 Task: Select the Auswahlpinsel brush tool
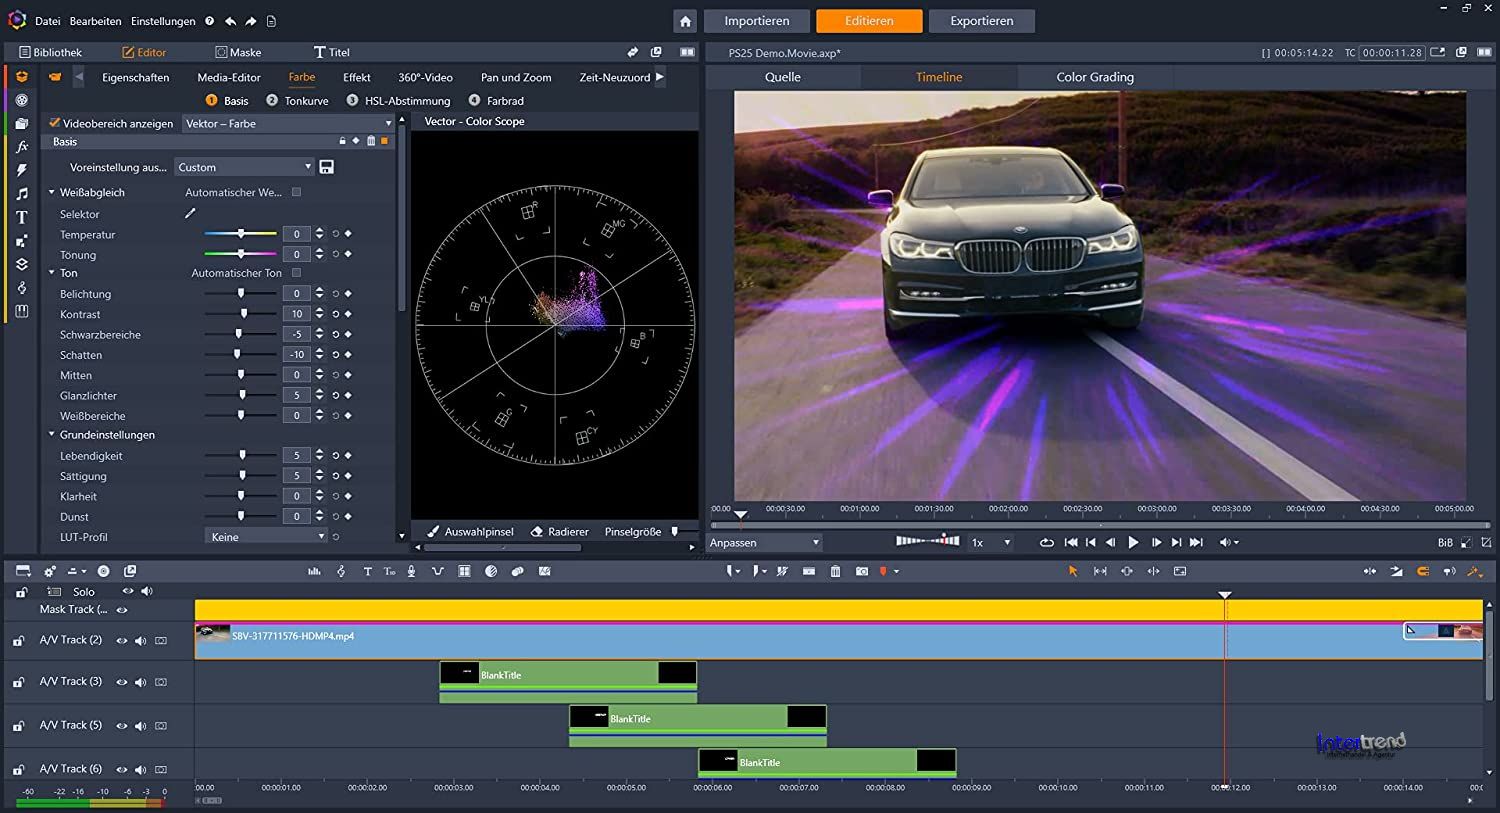tap(470, 532)
